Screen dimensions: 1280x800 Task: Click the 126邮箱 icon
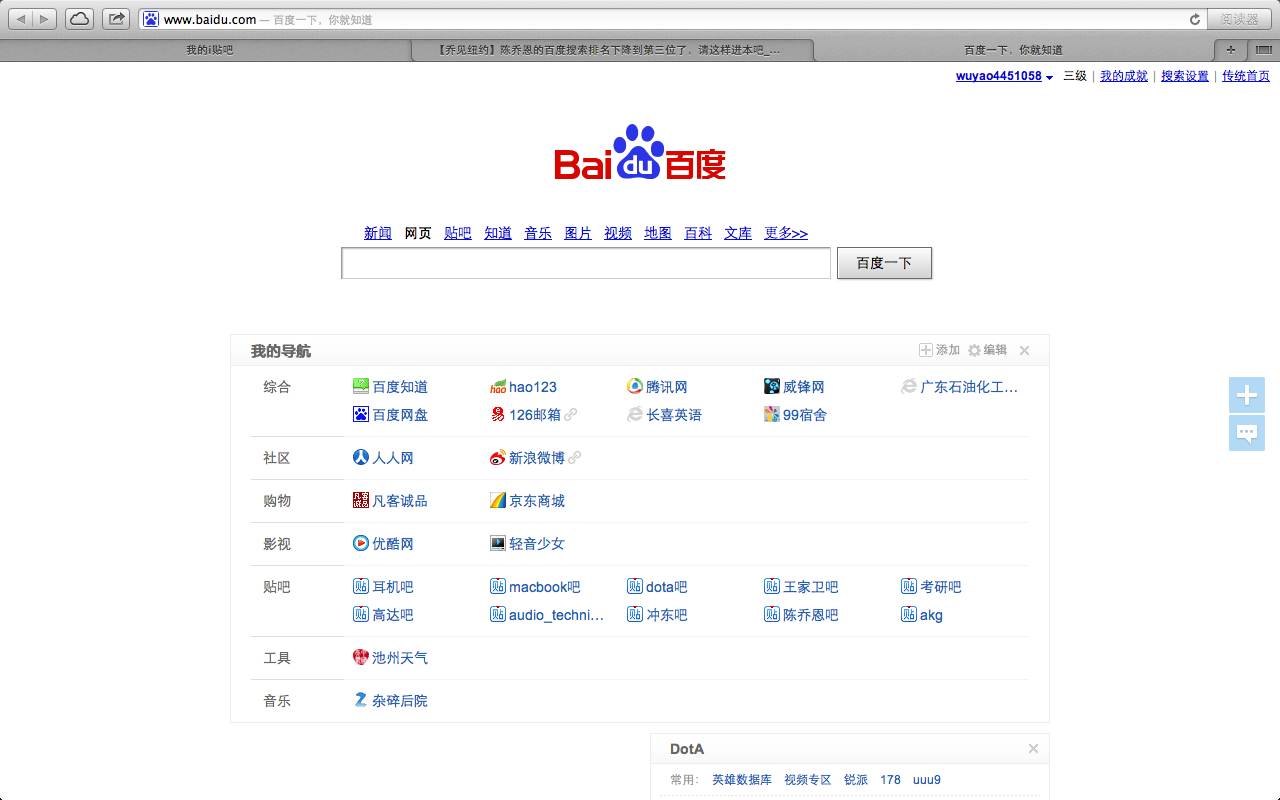[x=498, y=414]
